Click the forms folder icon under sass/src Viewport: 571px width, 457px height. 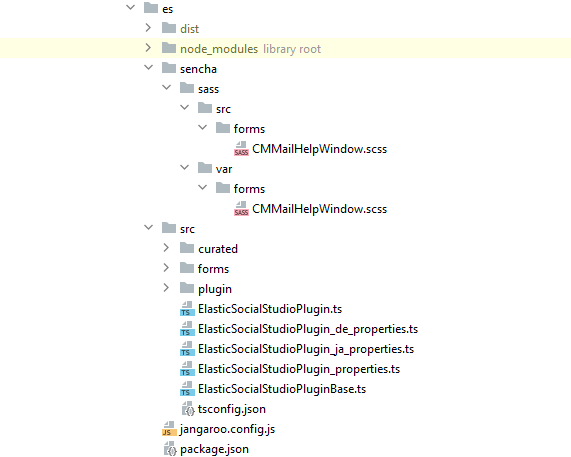(223, 128)
